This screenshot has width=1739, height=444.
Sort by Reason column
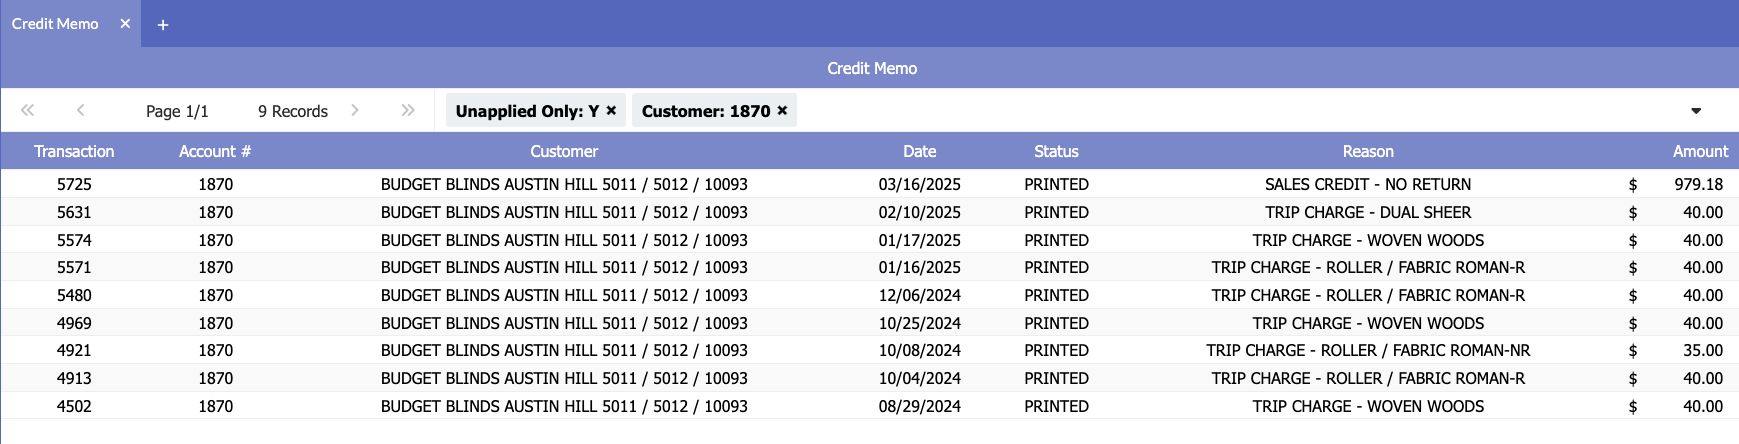(x=1368, y=151)
